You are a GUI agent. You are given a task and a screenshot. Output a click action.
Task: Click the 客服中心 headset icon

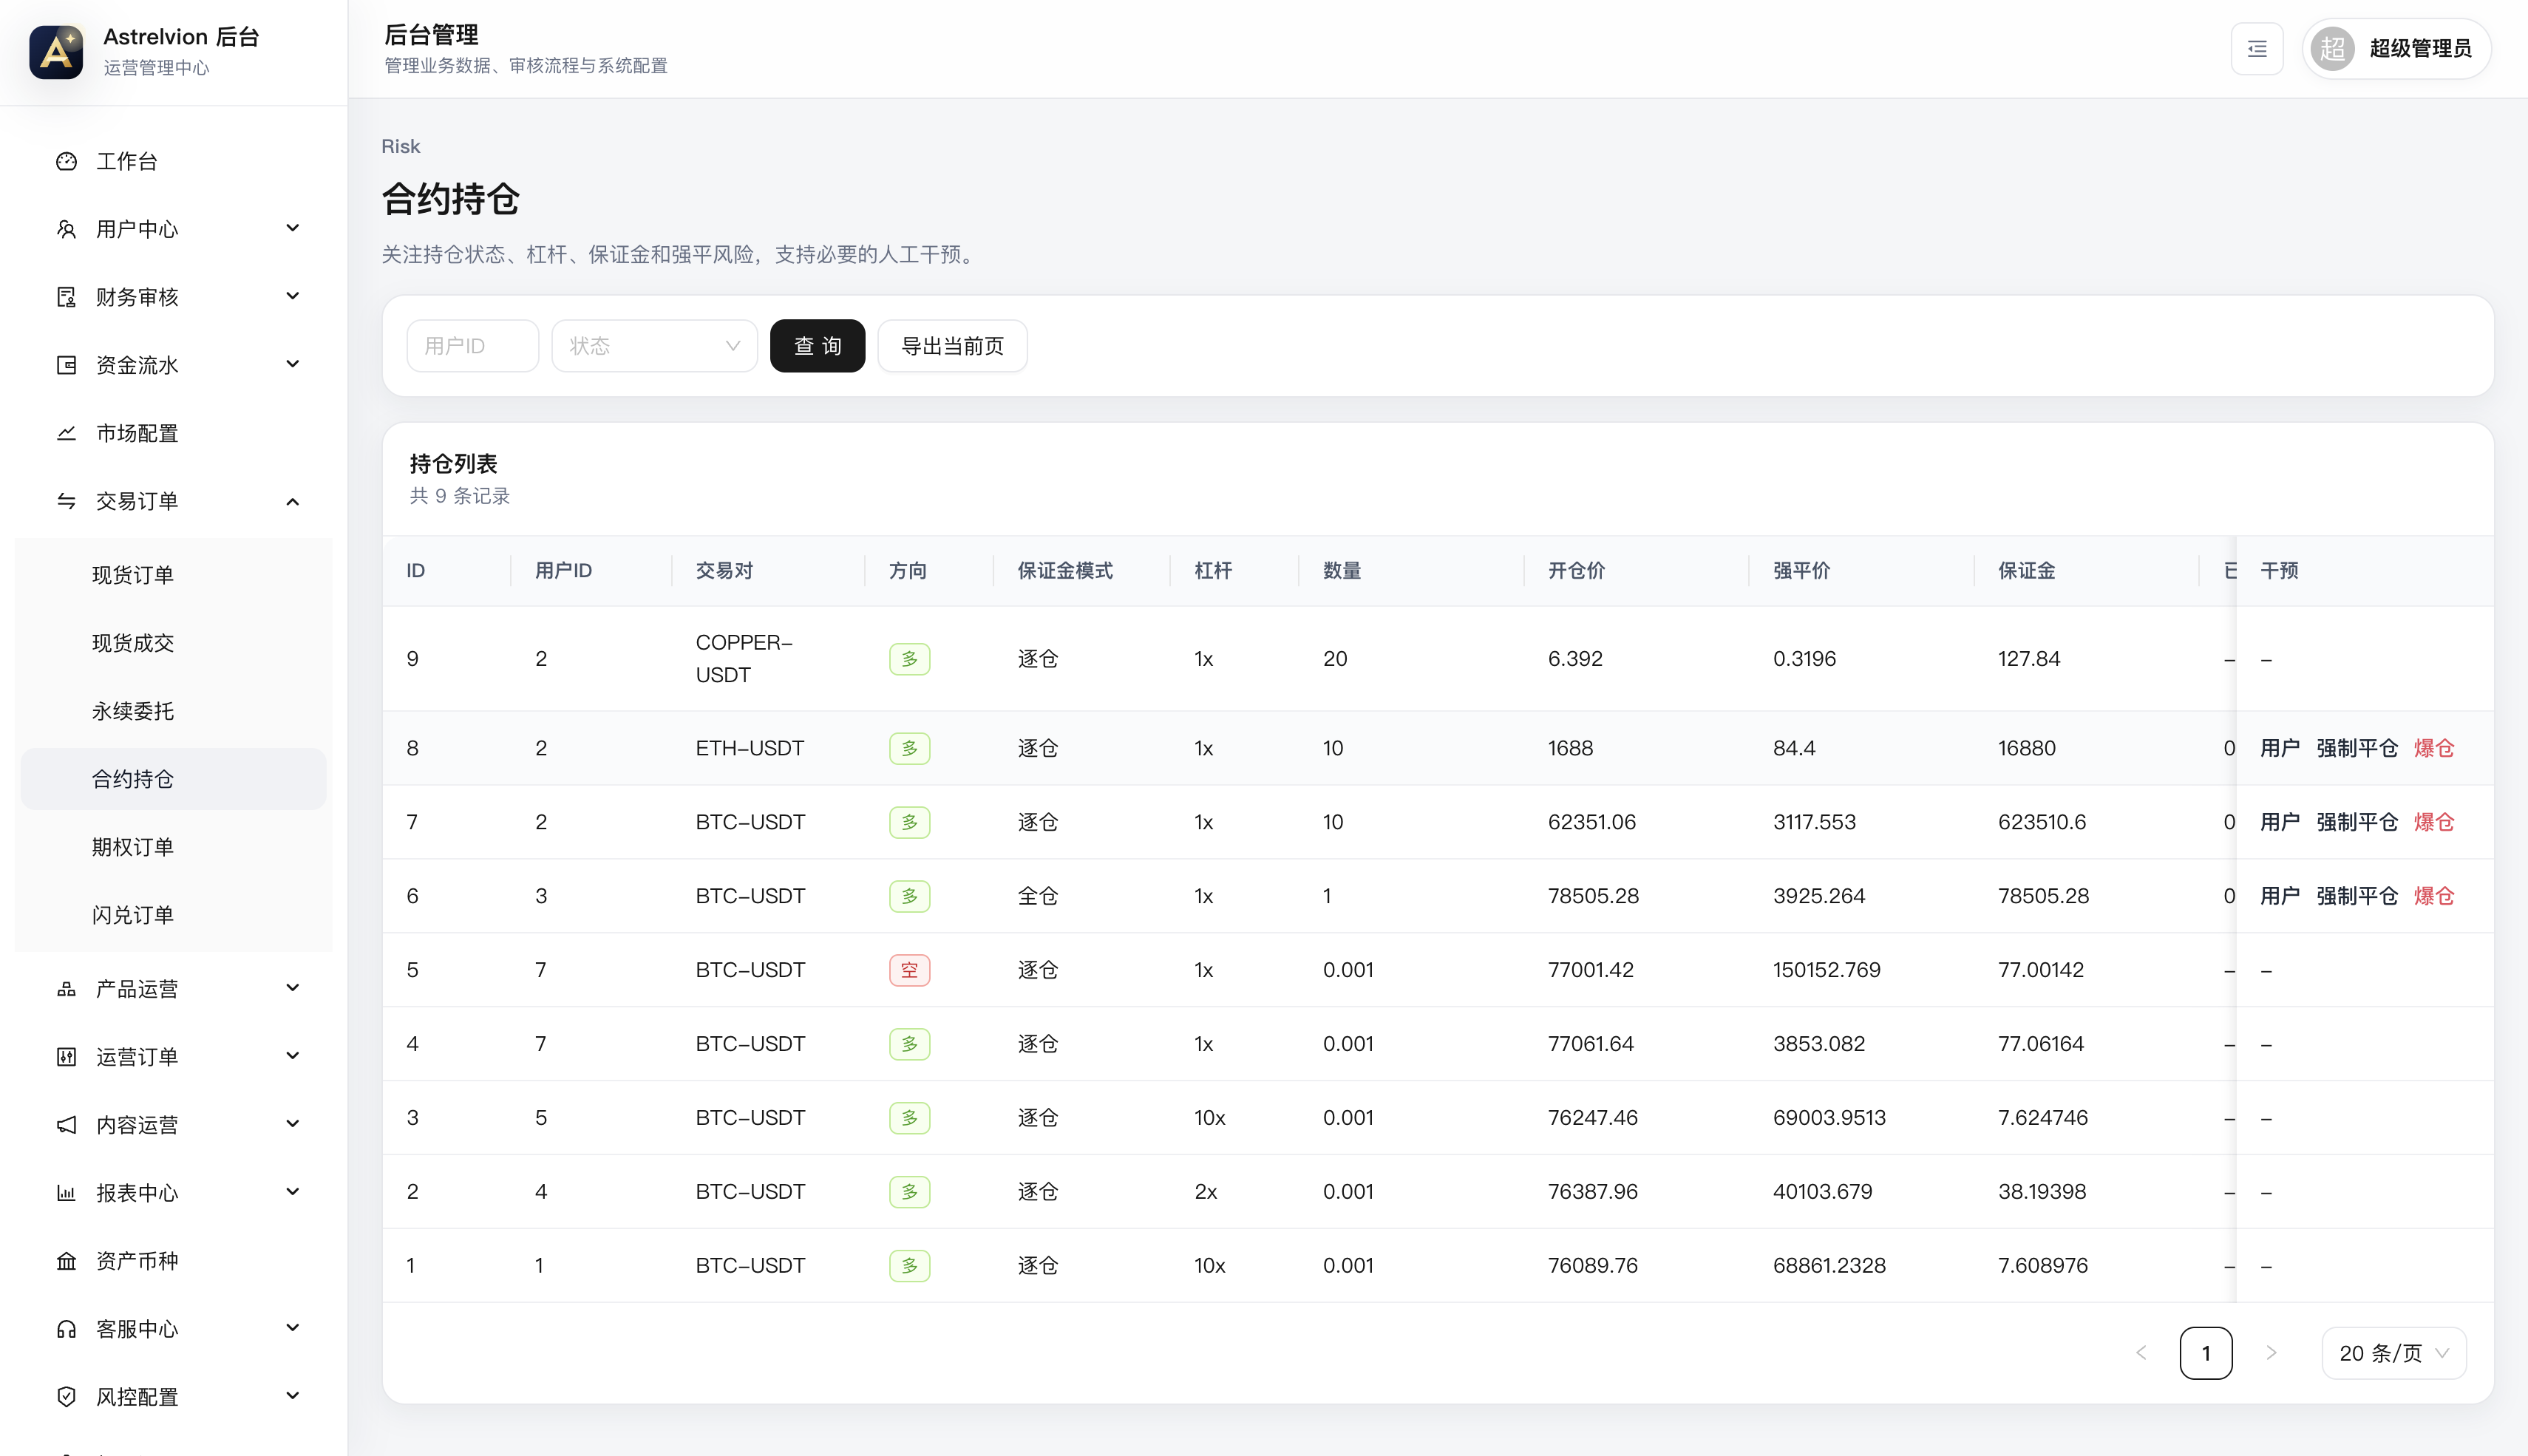point(66,1329)
